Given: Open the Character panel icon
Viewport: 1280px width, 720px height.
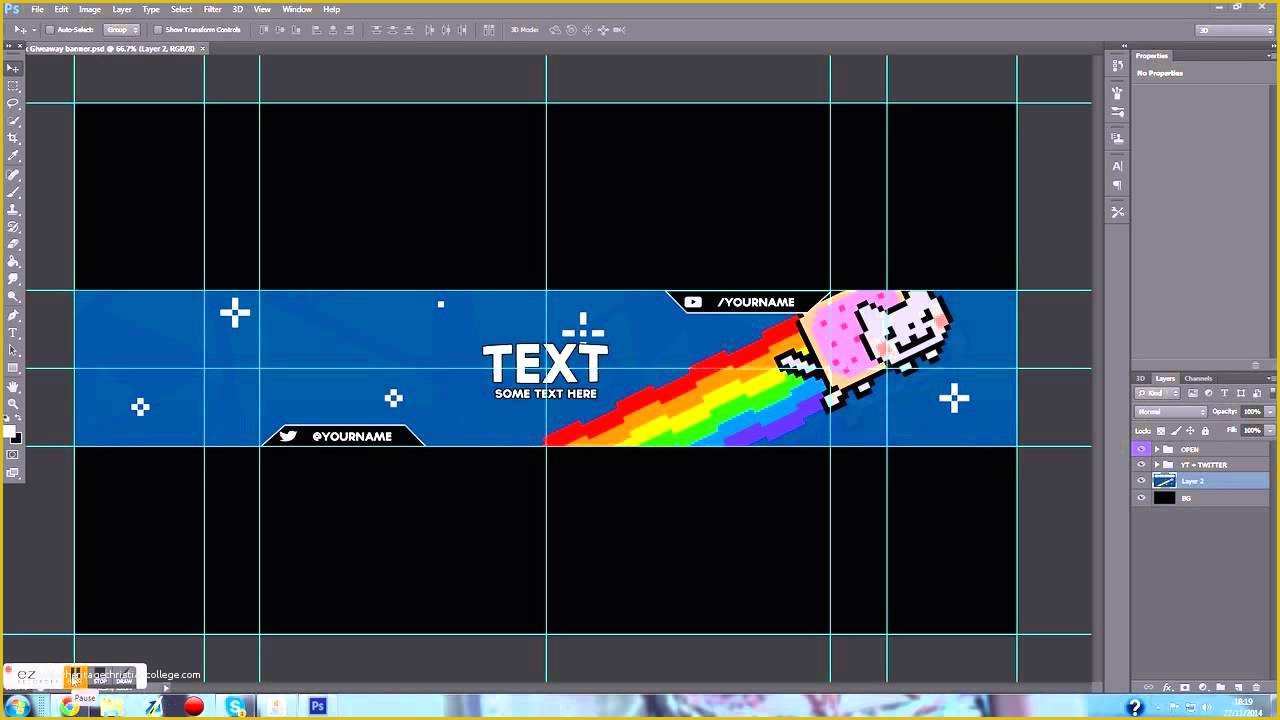Looking at the screenshot, I should click(x=1117, y=166).
